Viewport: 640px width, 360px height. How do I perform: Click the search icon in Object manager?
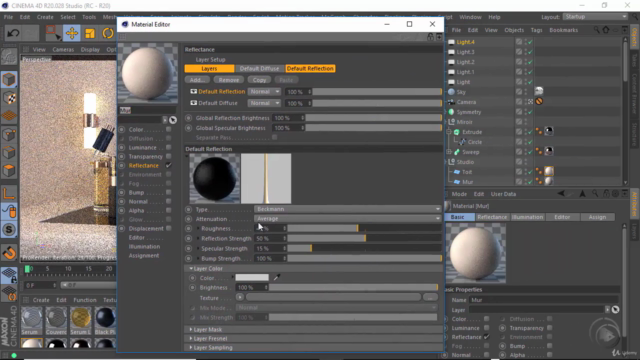pyautogui.click(x=596, y=30)
